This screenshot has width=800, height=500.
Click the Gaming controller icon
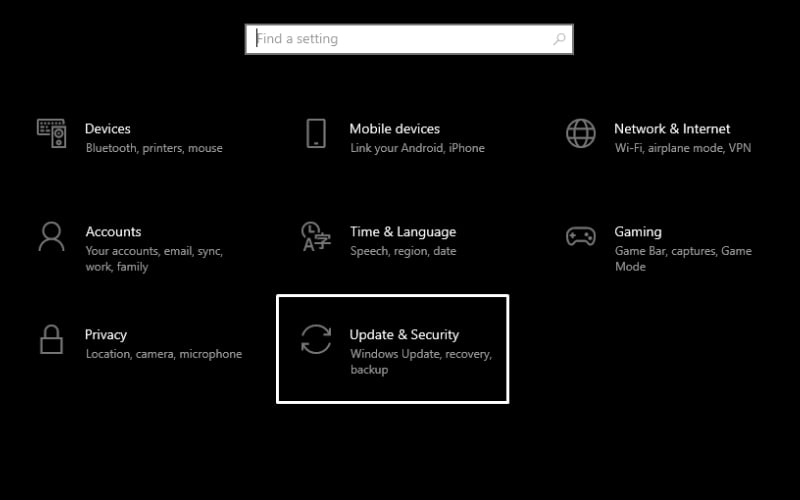pyautogui.click(x=581, y=237)
